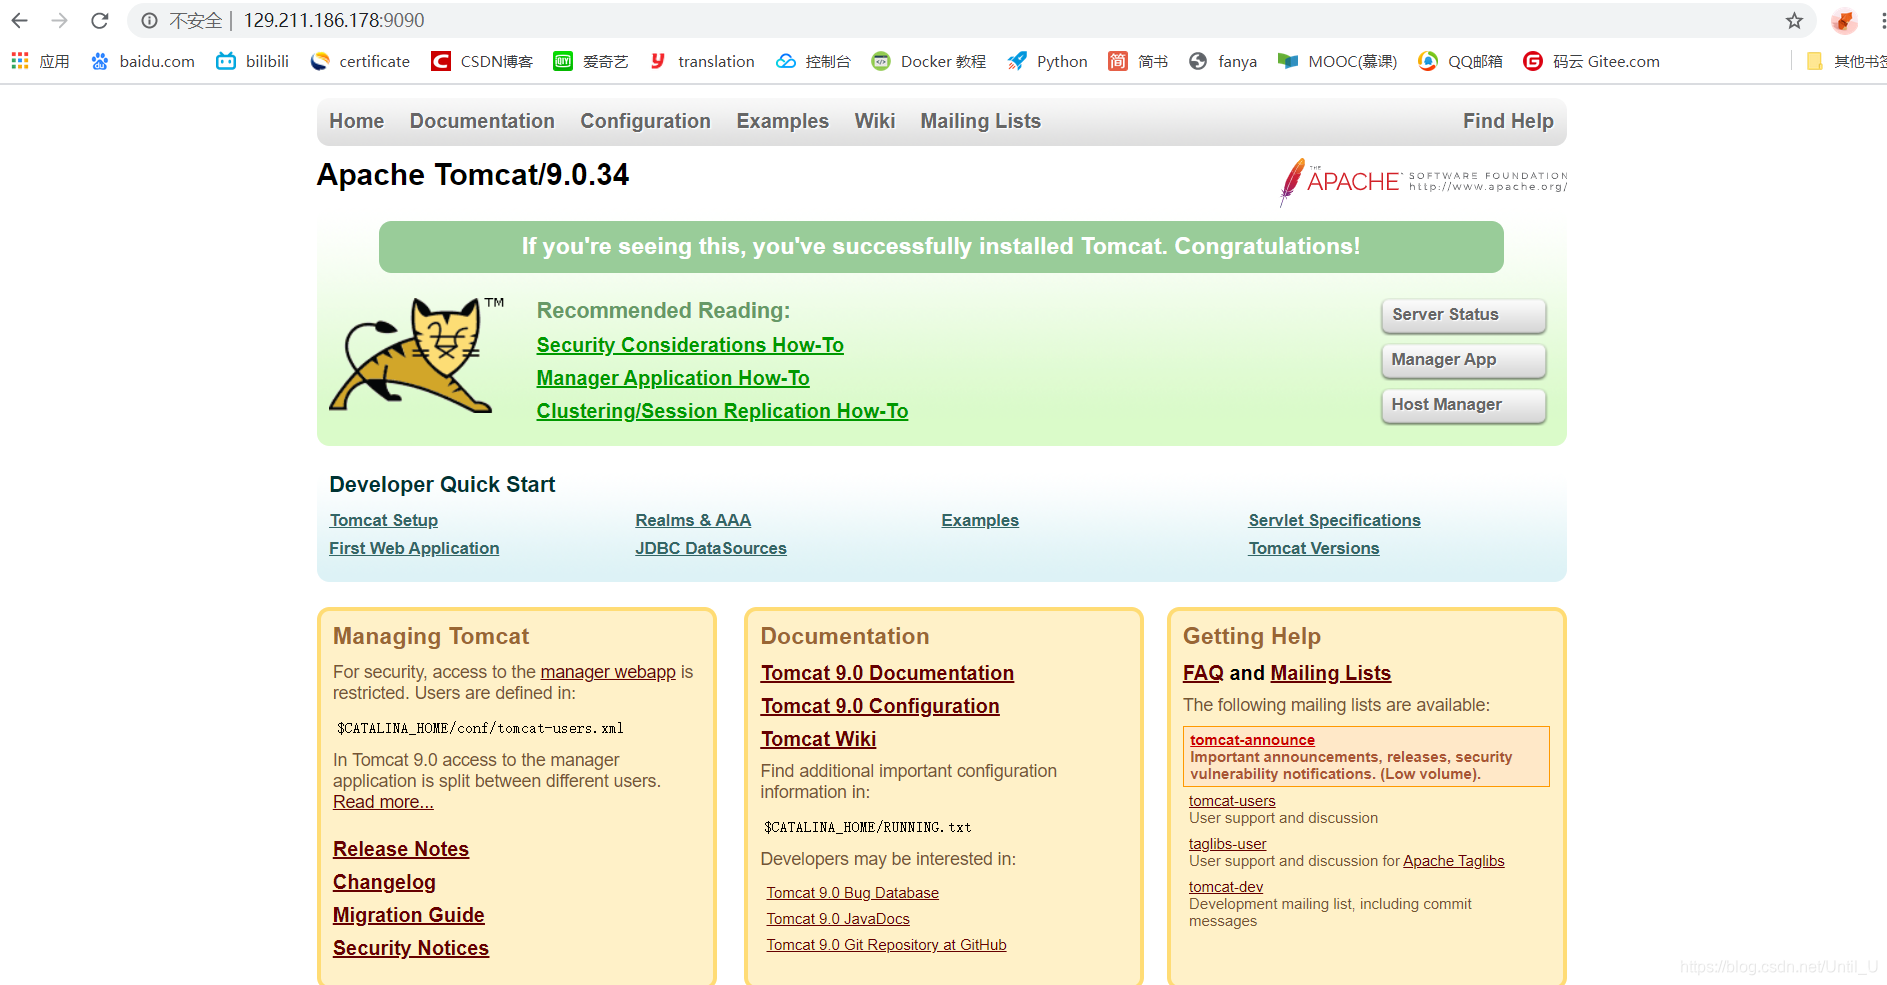The image size is (1887, 985).
Task: Click the Tomcat cat logo image
Action: tap(416, 355)
